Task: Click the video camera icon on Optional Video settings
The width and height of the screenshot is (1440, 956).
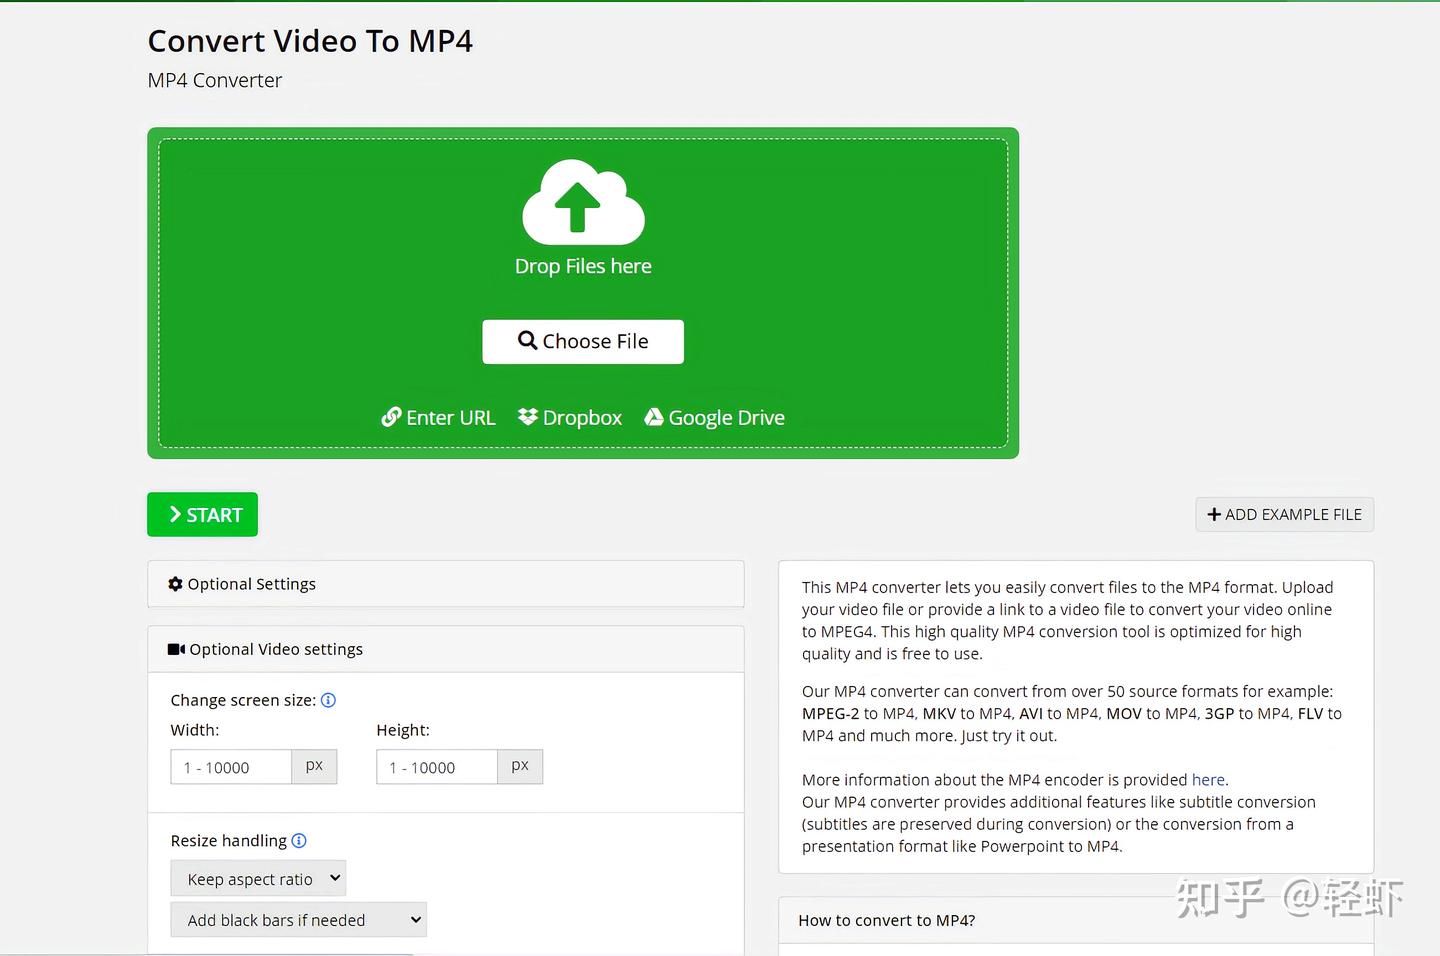Action: (174, 649)
